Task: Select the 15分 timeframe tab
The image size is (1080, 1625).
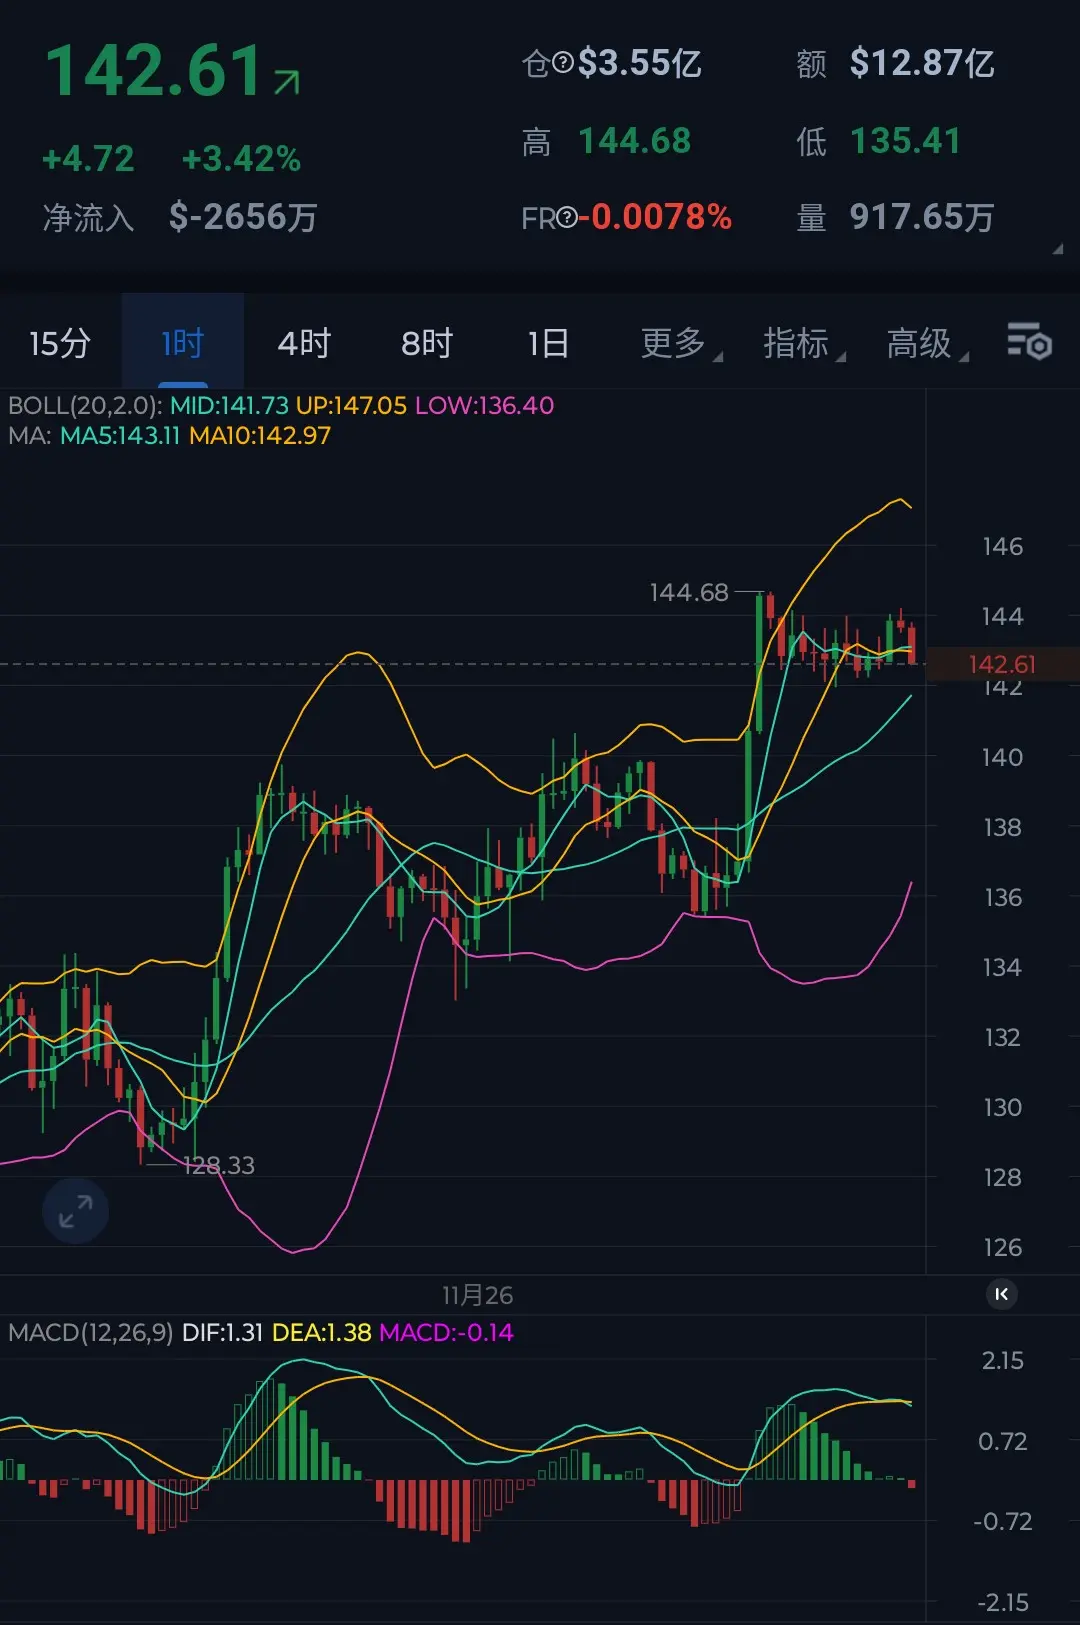Action: click(x=60, y=343)
